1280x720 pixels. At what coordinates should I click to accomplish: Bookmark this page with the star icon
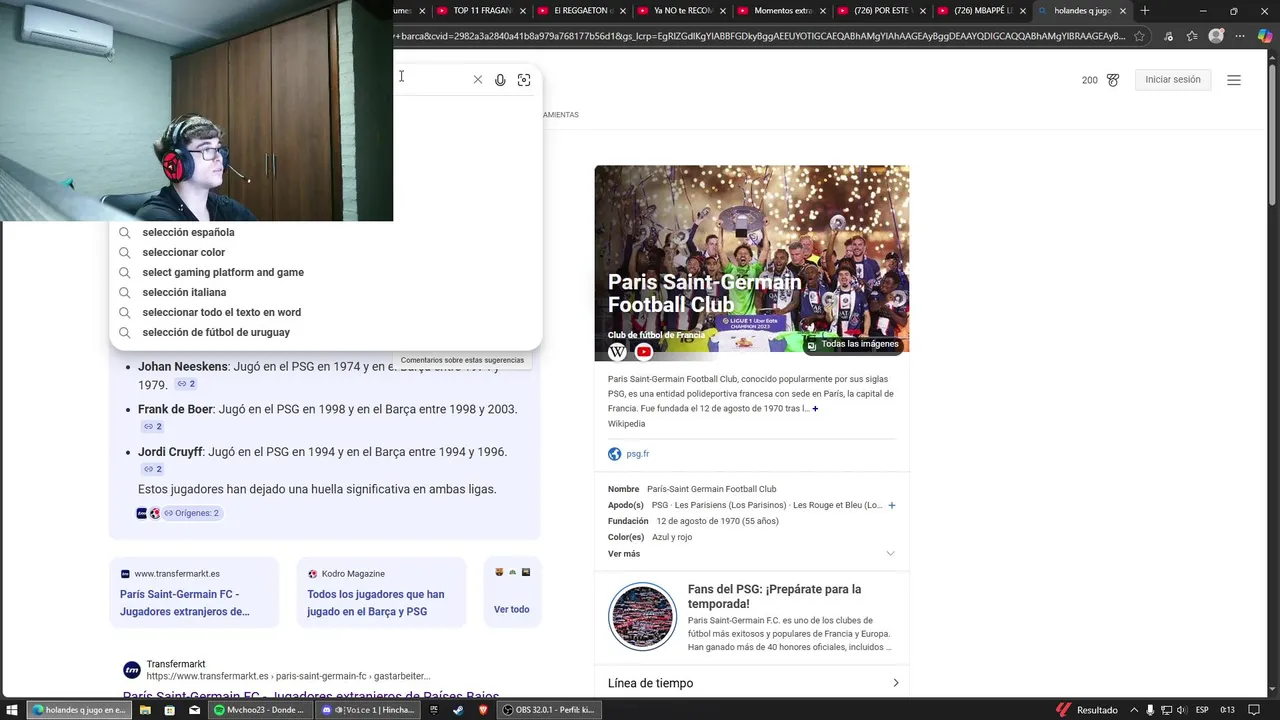tap(1139, 36)
